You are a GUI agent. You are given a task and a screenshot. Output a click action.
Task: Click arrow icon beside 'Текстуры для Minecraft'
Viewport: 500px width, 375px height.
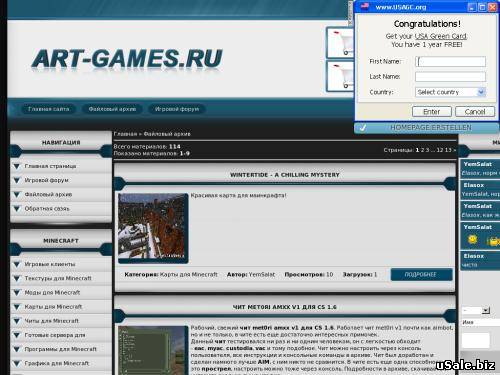16,278
